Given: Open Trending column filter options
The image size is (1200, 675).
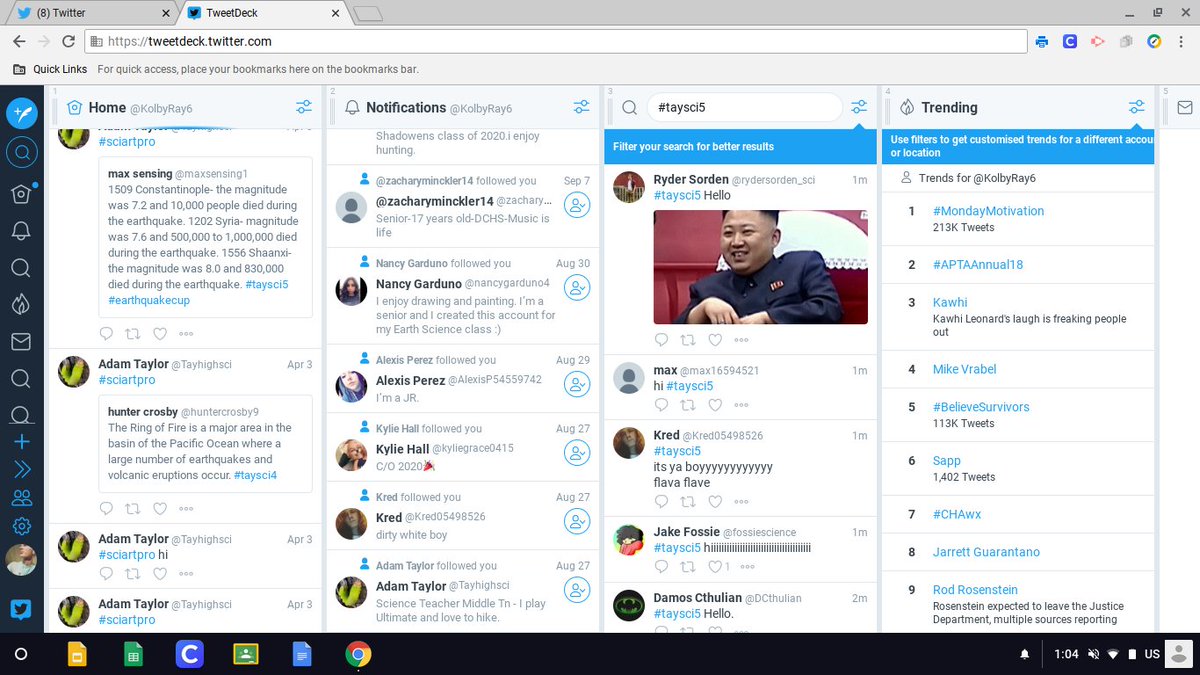Looking at the screenshot, I should pyautogui.click(x=1137, y=108).
